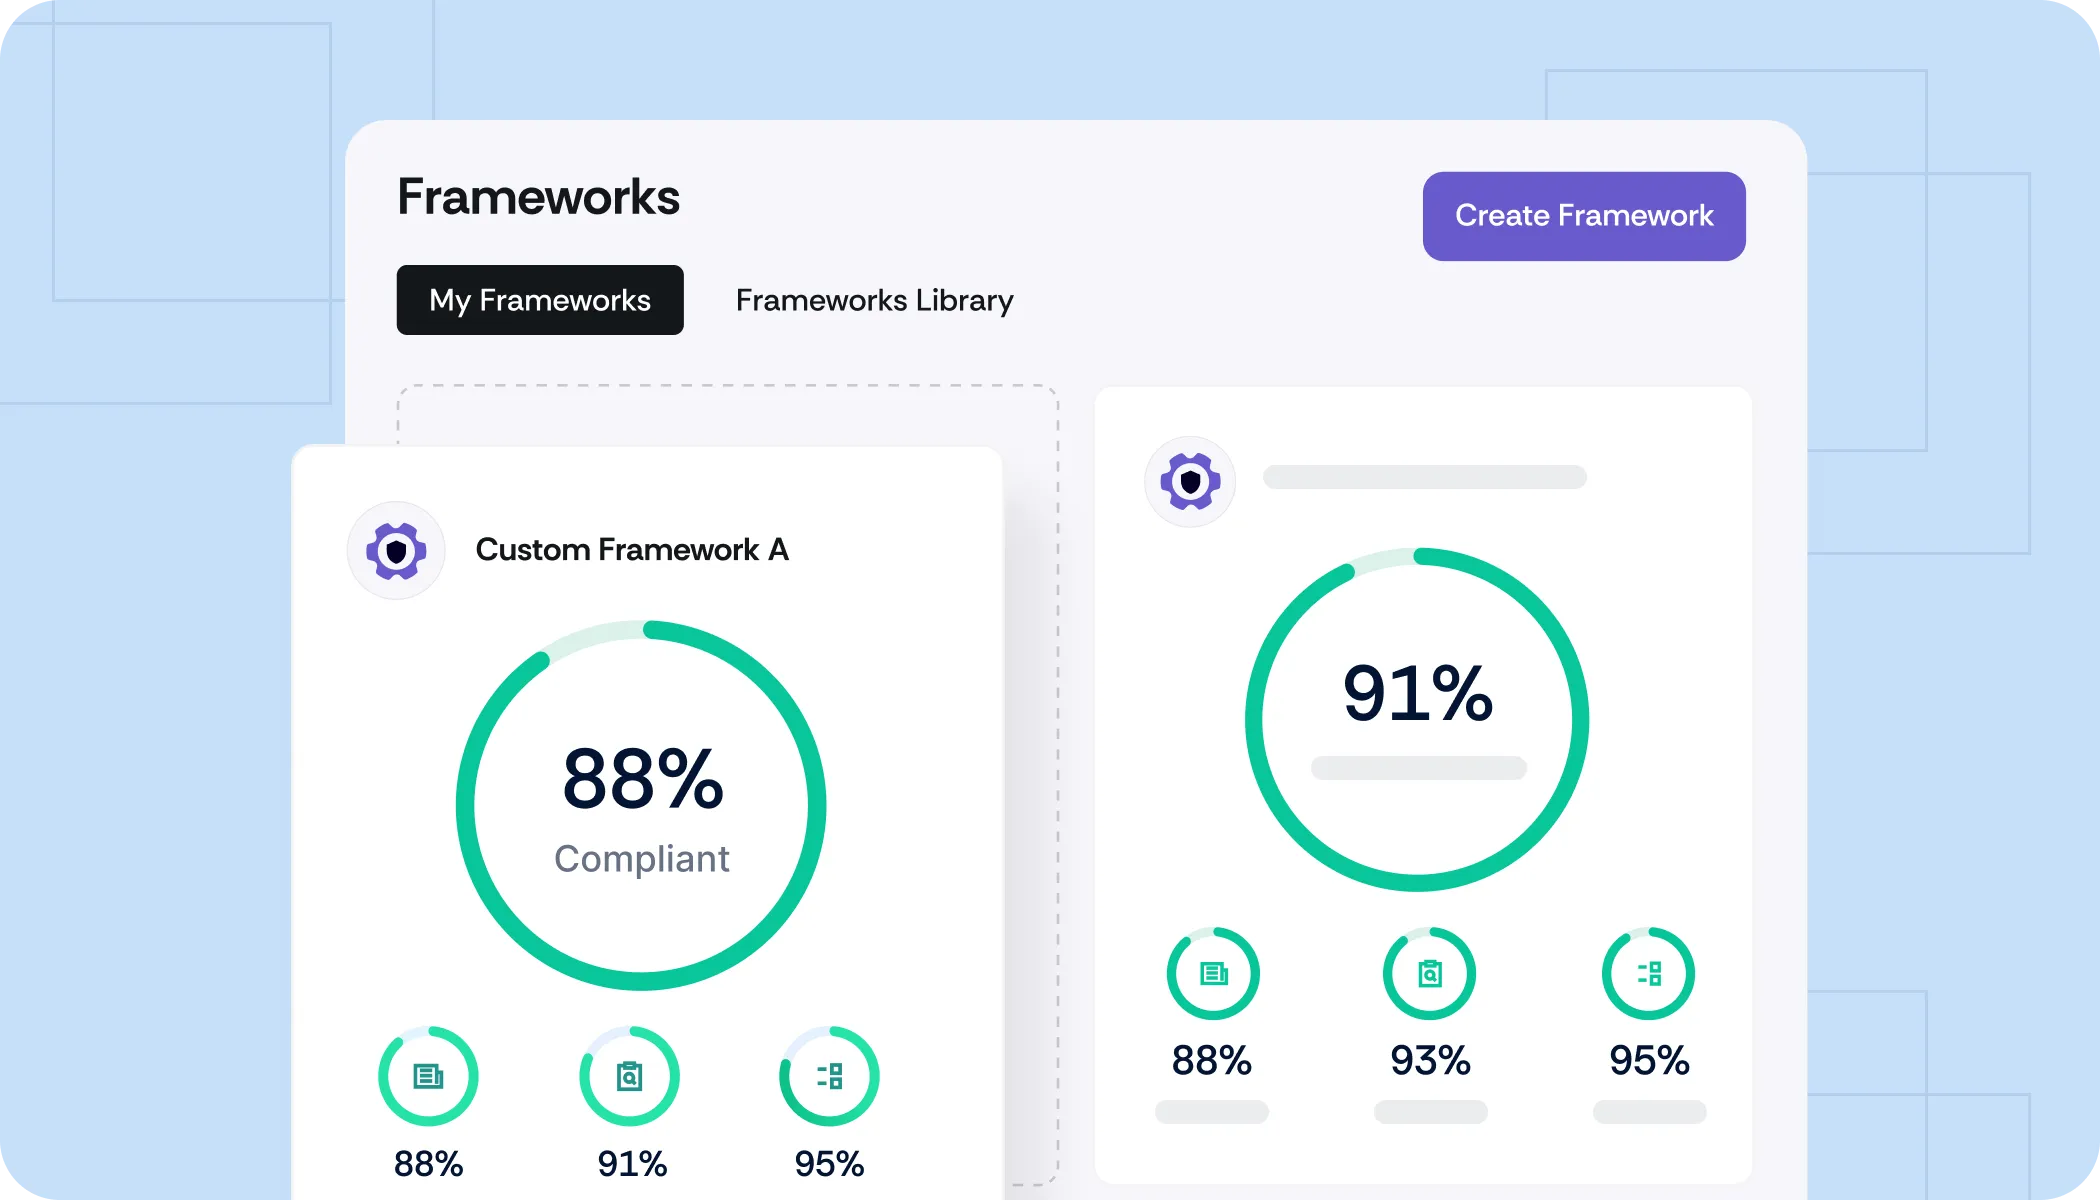Switch to the My Frameworks tab
The height and width of the screenshot is (1200, 2100).
point(540,300)
